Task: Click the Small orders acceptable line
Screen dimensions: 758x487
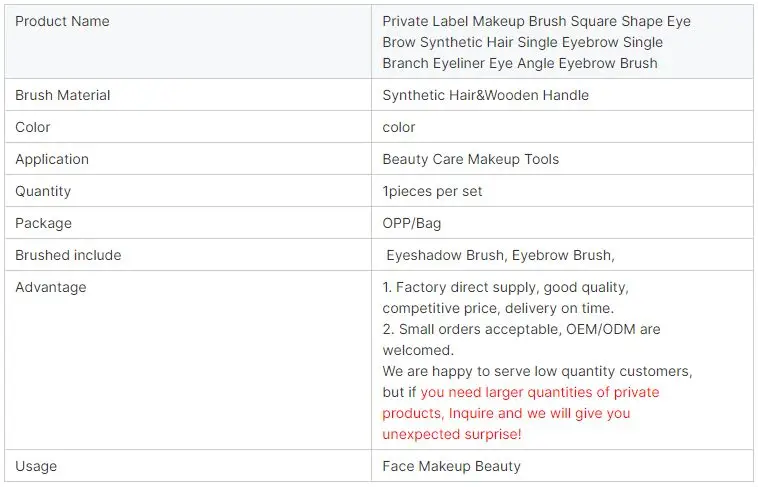Action: 521,329
